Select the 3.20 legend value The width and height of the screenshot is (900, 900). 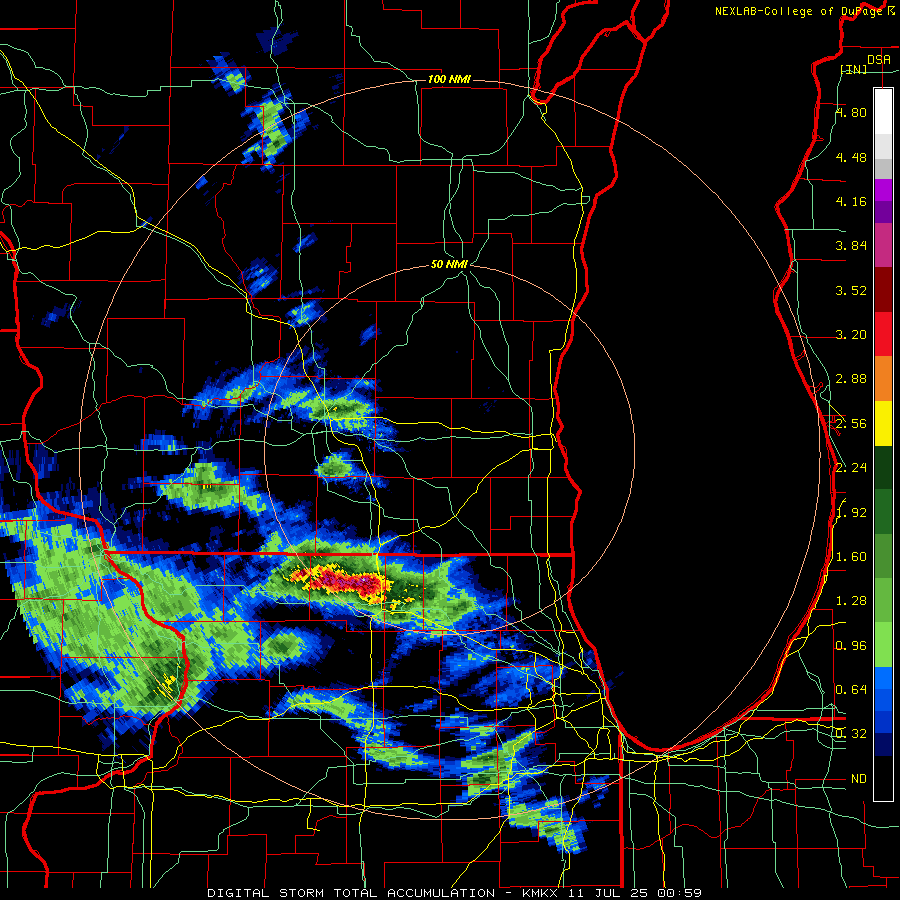pyautogui.click(x=851, y=335)
